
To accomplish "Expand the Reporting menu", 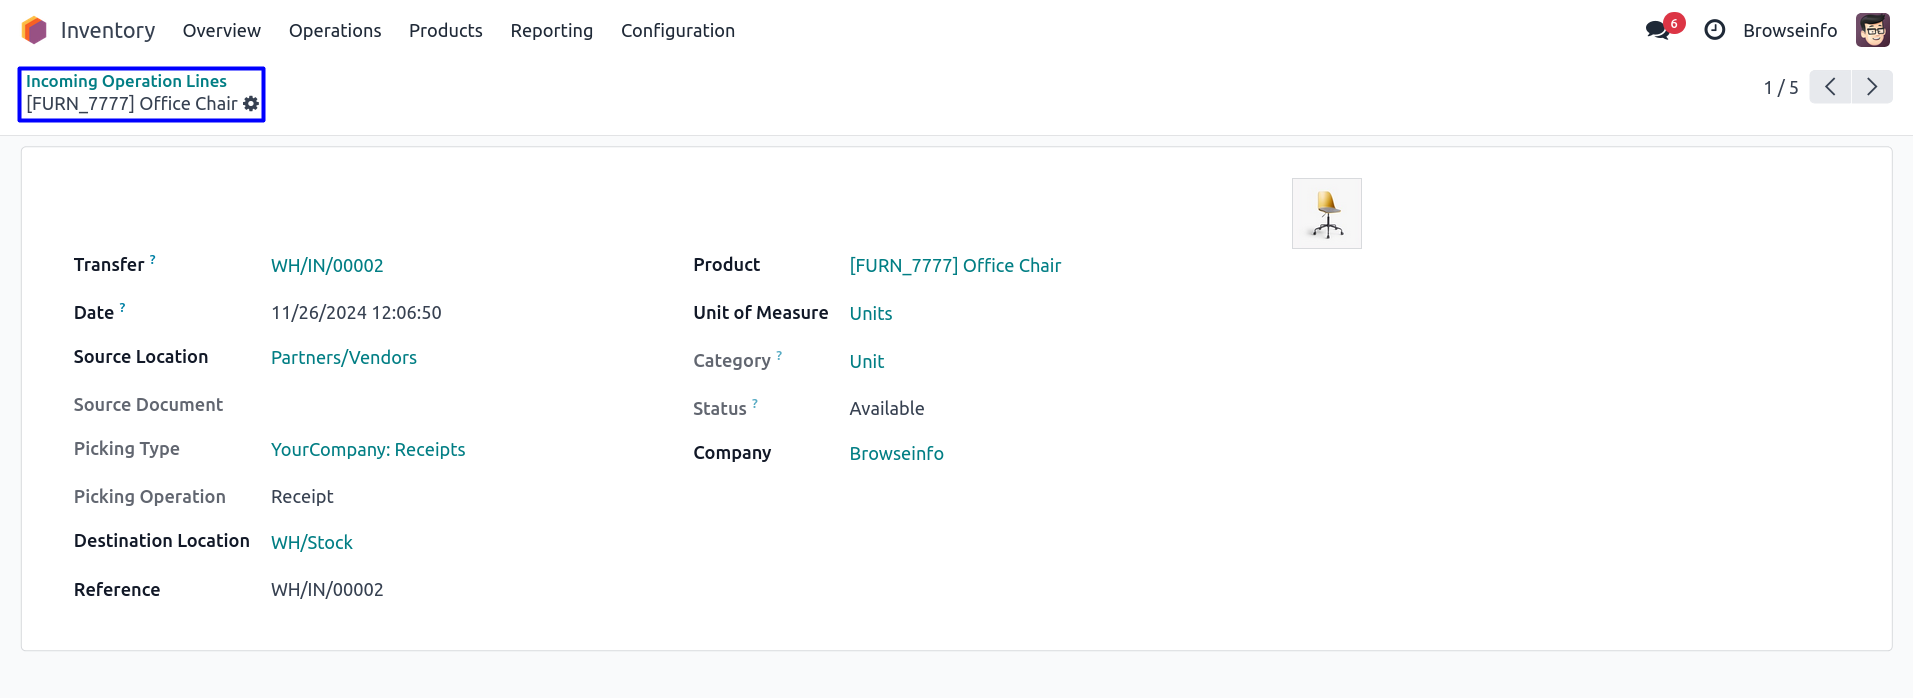I will point(551,31).
